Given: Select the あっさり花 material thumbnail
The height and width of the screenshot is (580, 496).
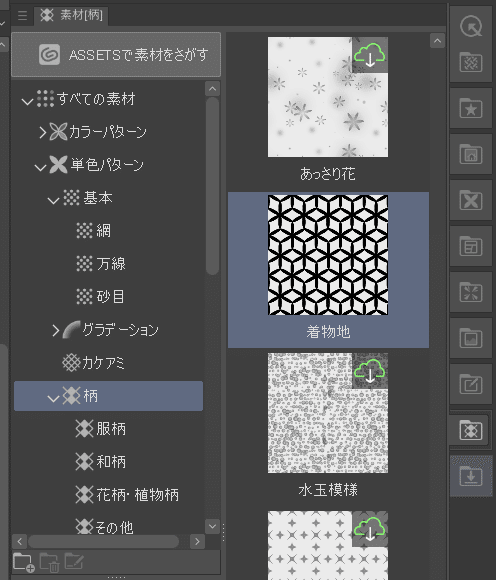Looking at the screenshot, I should pos(328,97).
